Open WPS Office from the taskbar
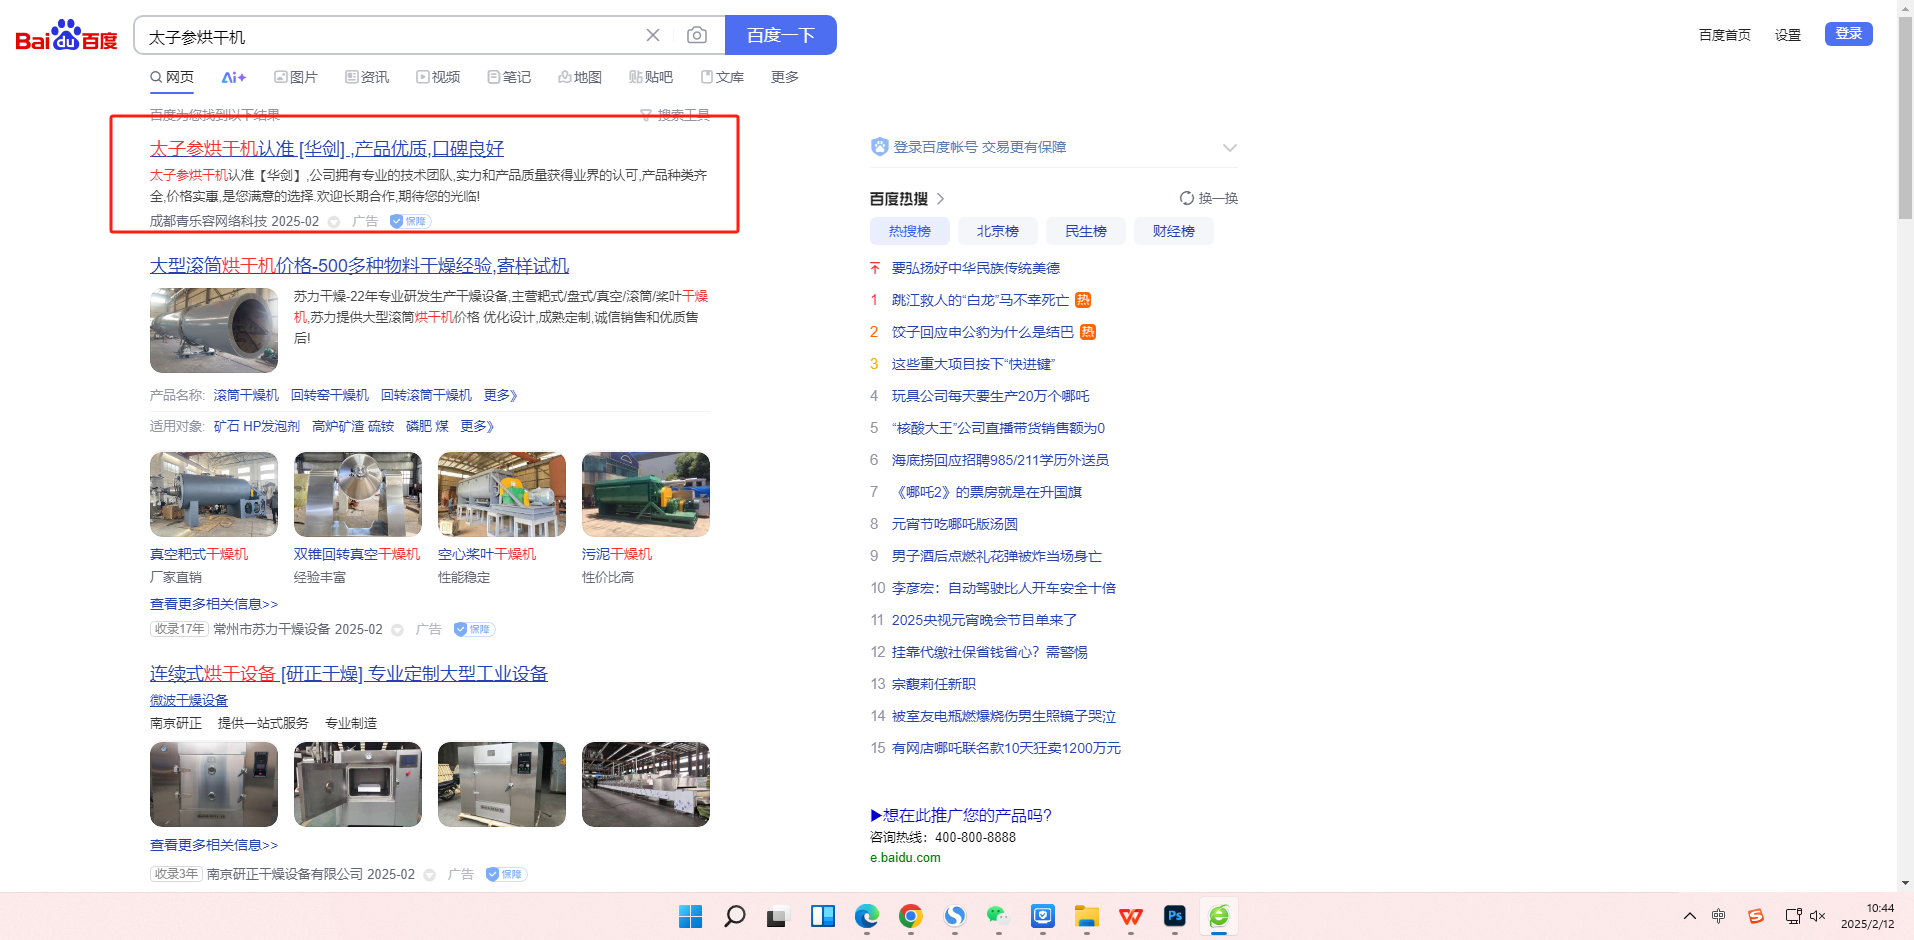Screen dimensions: 1914x940 (x=1130, y=916)
